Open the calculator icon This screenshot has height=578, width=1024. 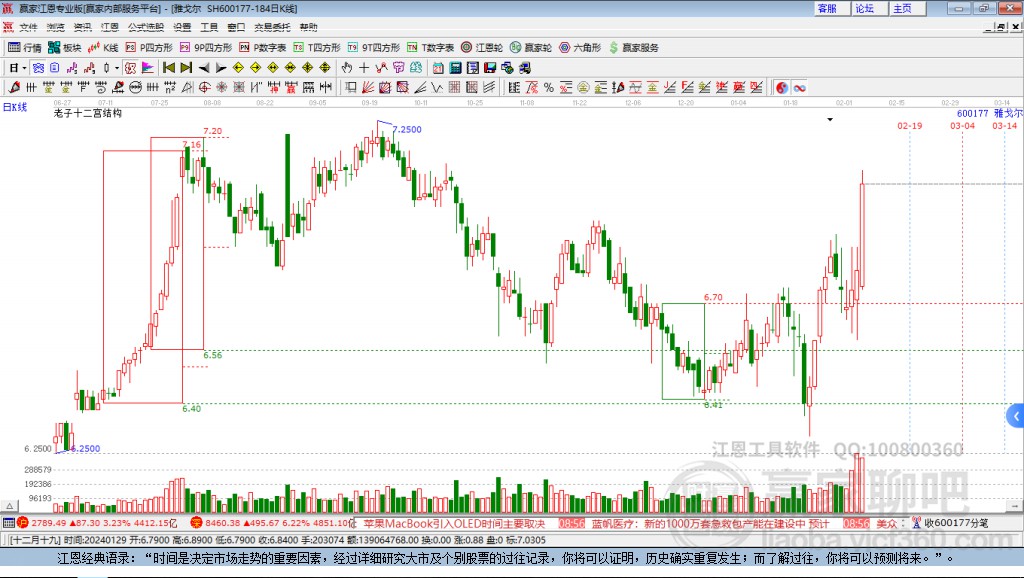[455, 68]
